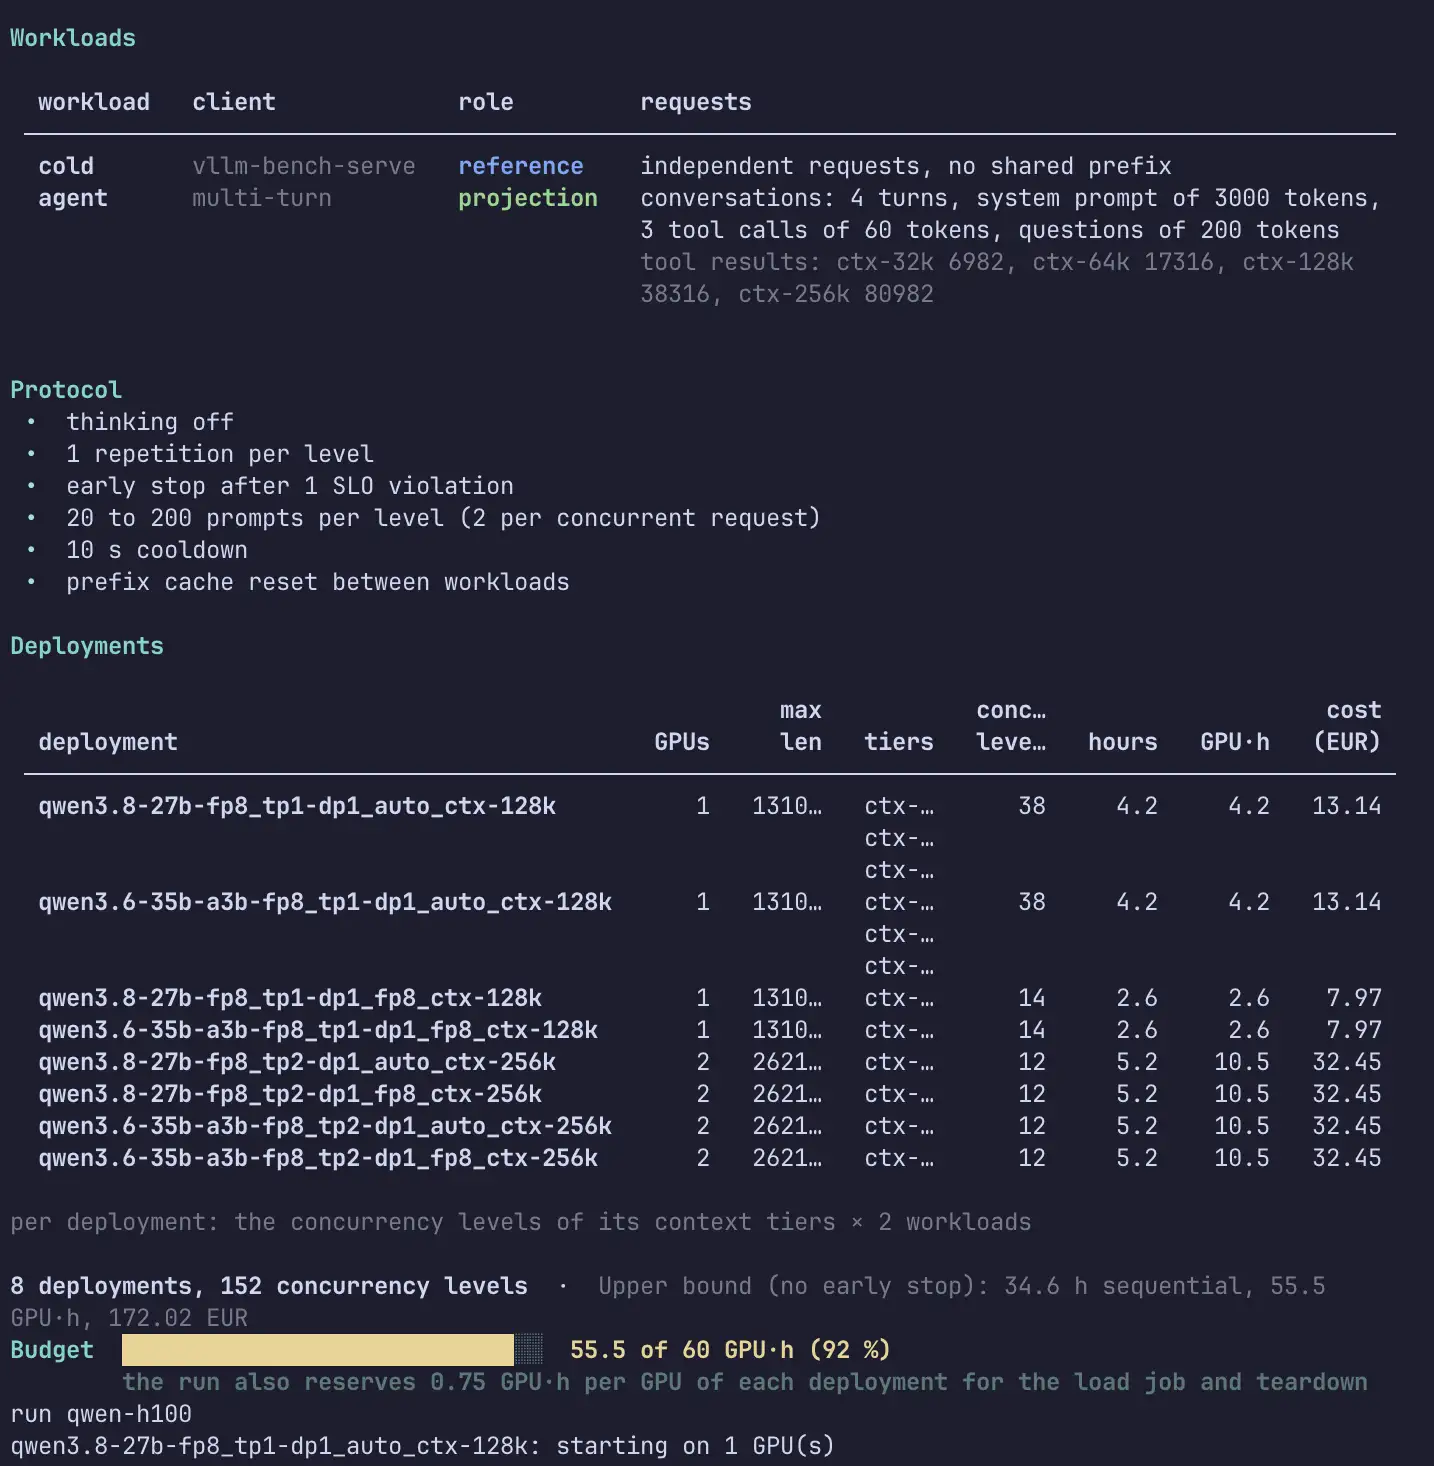Select the "Workloads" section heading

coord(73,38)
